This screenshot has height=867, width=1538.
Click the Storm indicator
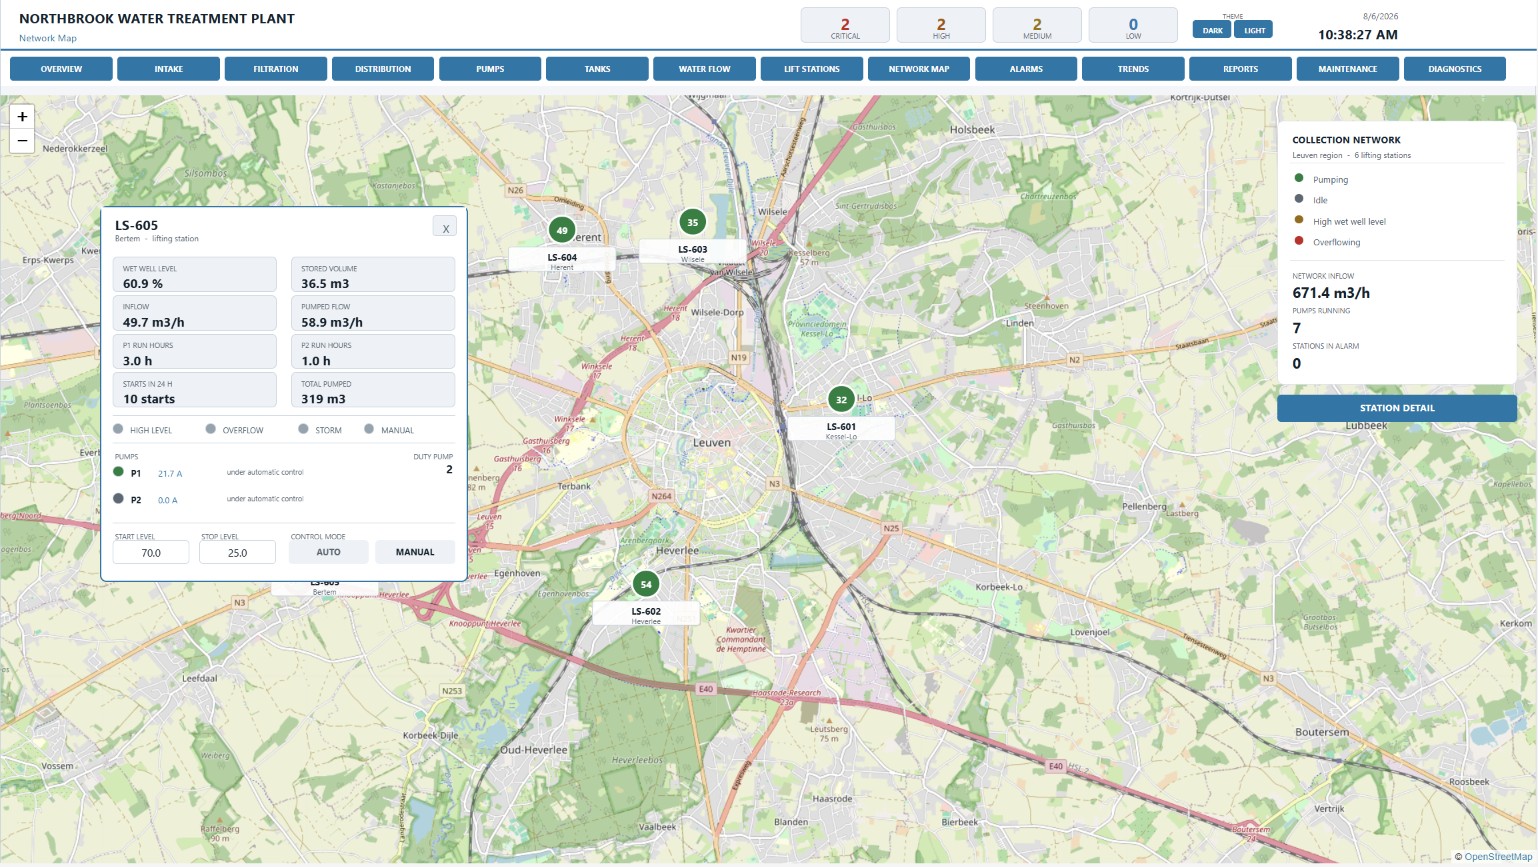point(303,429)
